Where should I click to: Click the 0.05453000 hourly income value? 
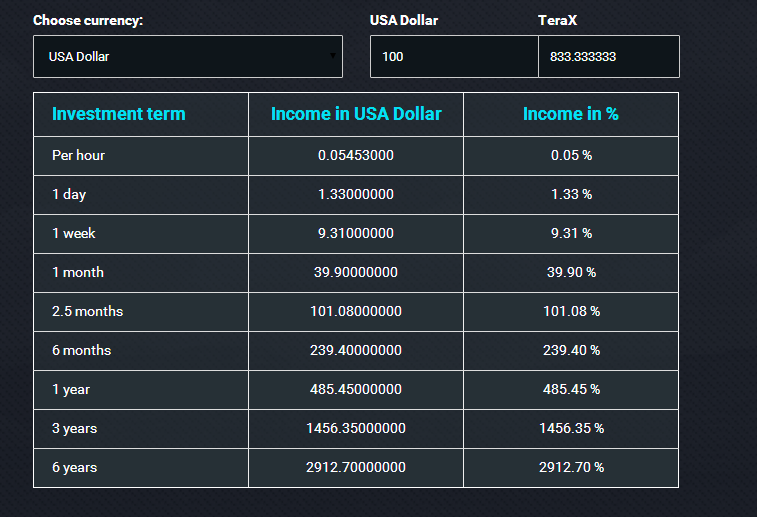(x=356, y=155)
